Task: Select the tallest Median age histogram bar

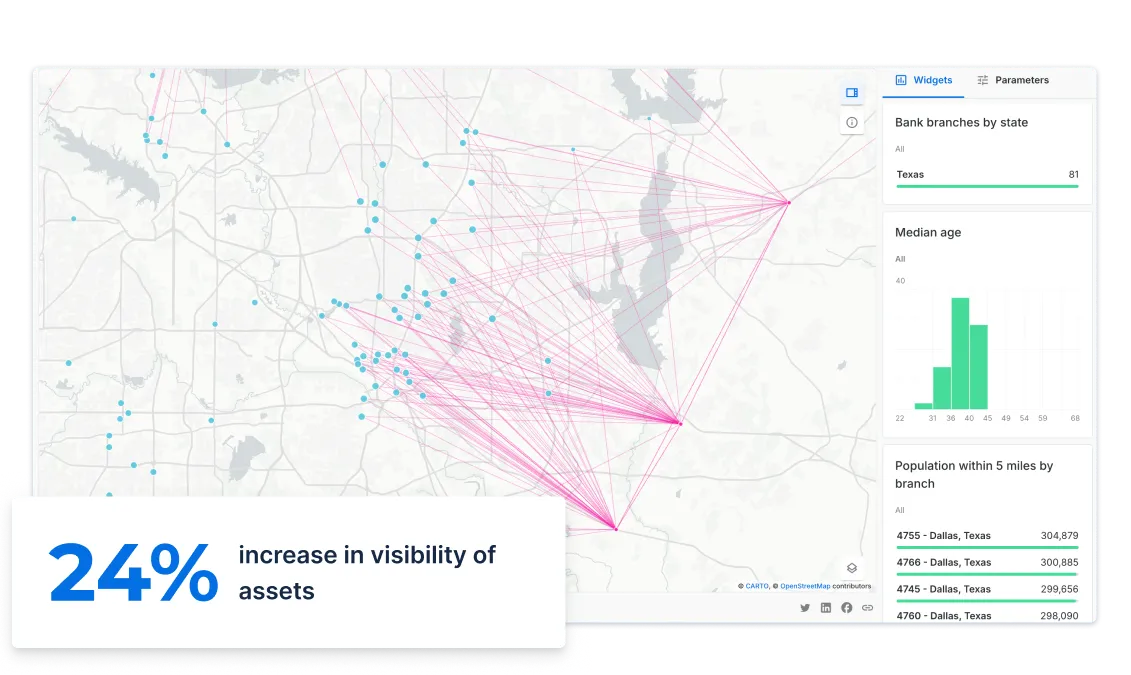Action: (960, 353)
